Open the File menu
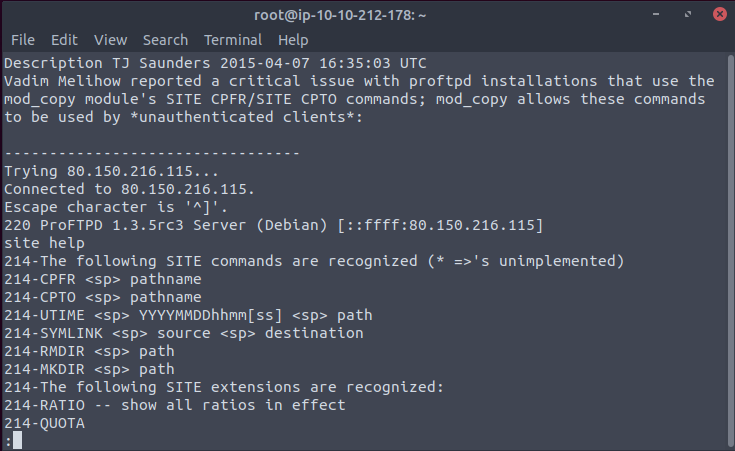The height and width of the screenshot is (451, 735). click(x=23, y=40)
